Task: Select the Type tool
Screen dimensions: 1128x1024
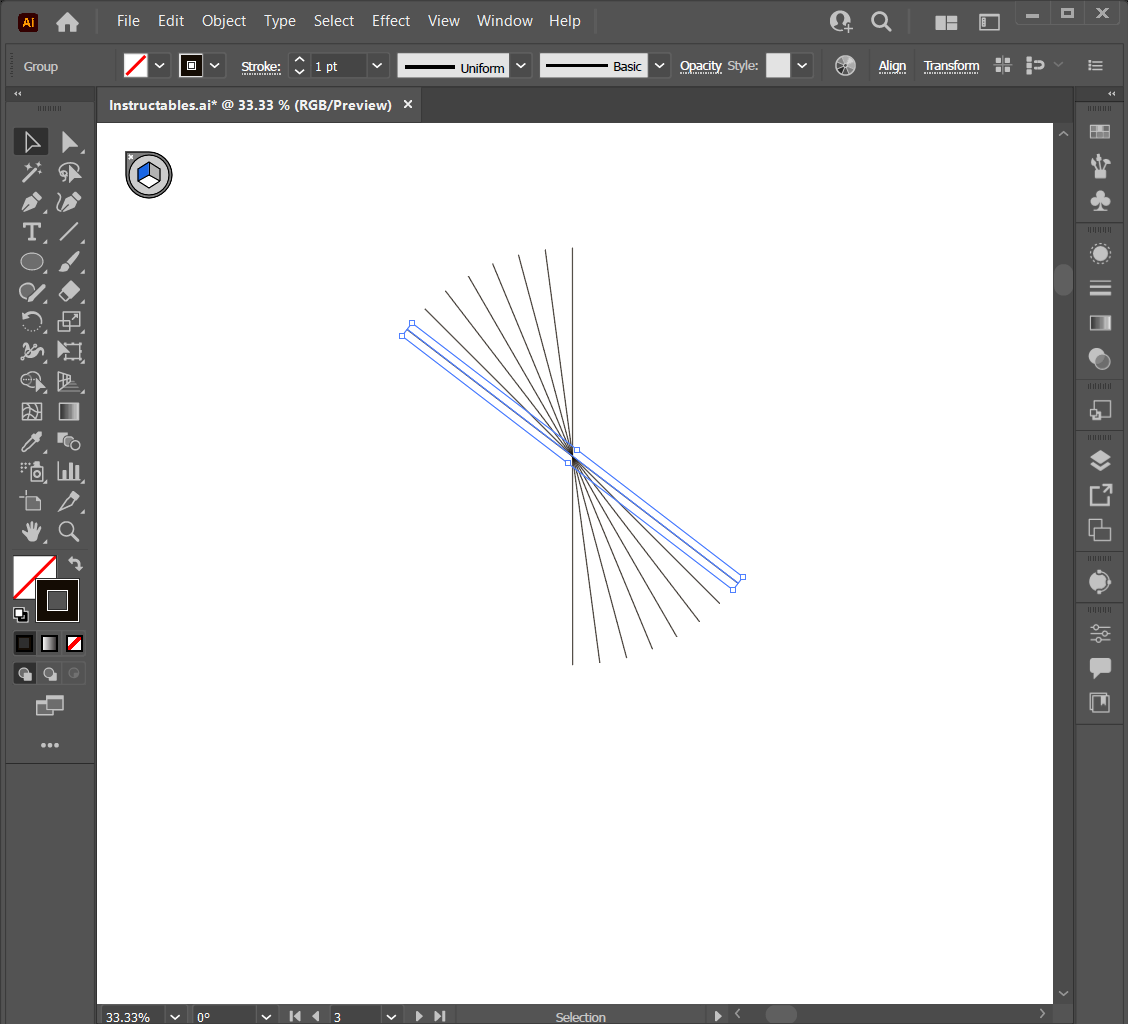Action: (x=31, y=232)
